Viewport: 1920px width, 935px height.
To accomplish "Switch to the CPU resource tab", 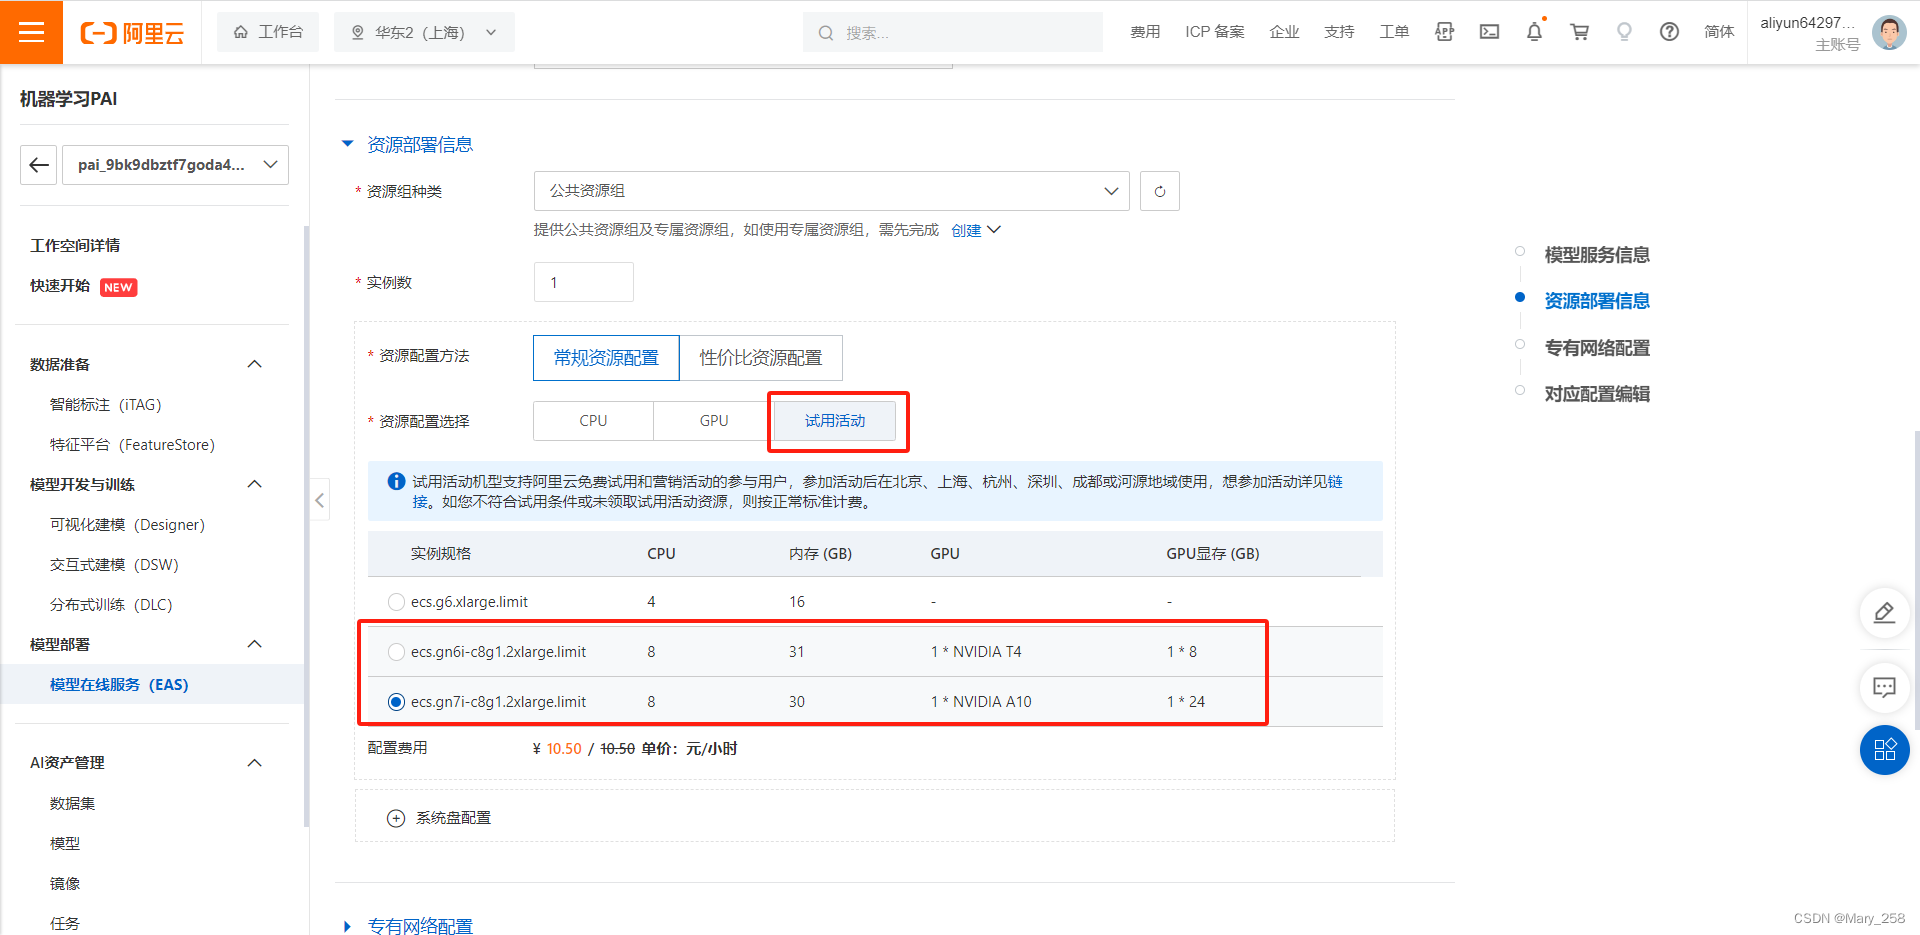I will 593,421.
